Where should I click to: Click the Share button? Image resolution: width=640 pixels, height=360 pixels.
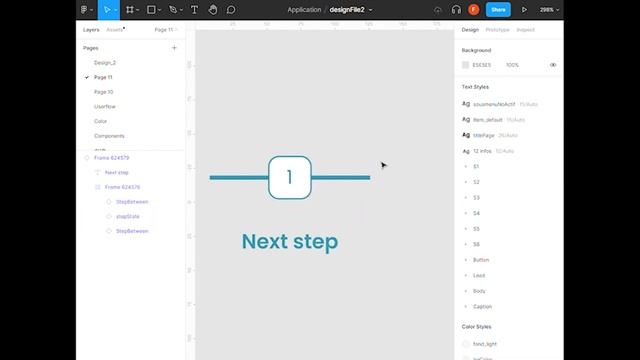[x=498, y=9]
